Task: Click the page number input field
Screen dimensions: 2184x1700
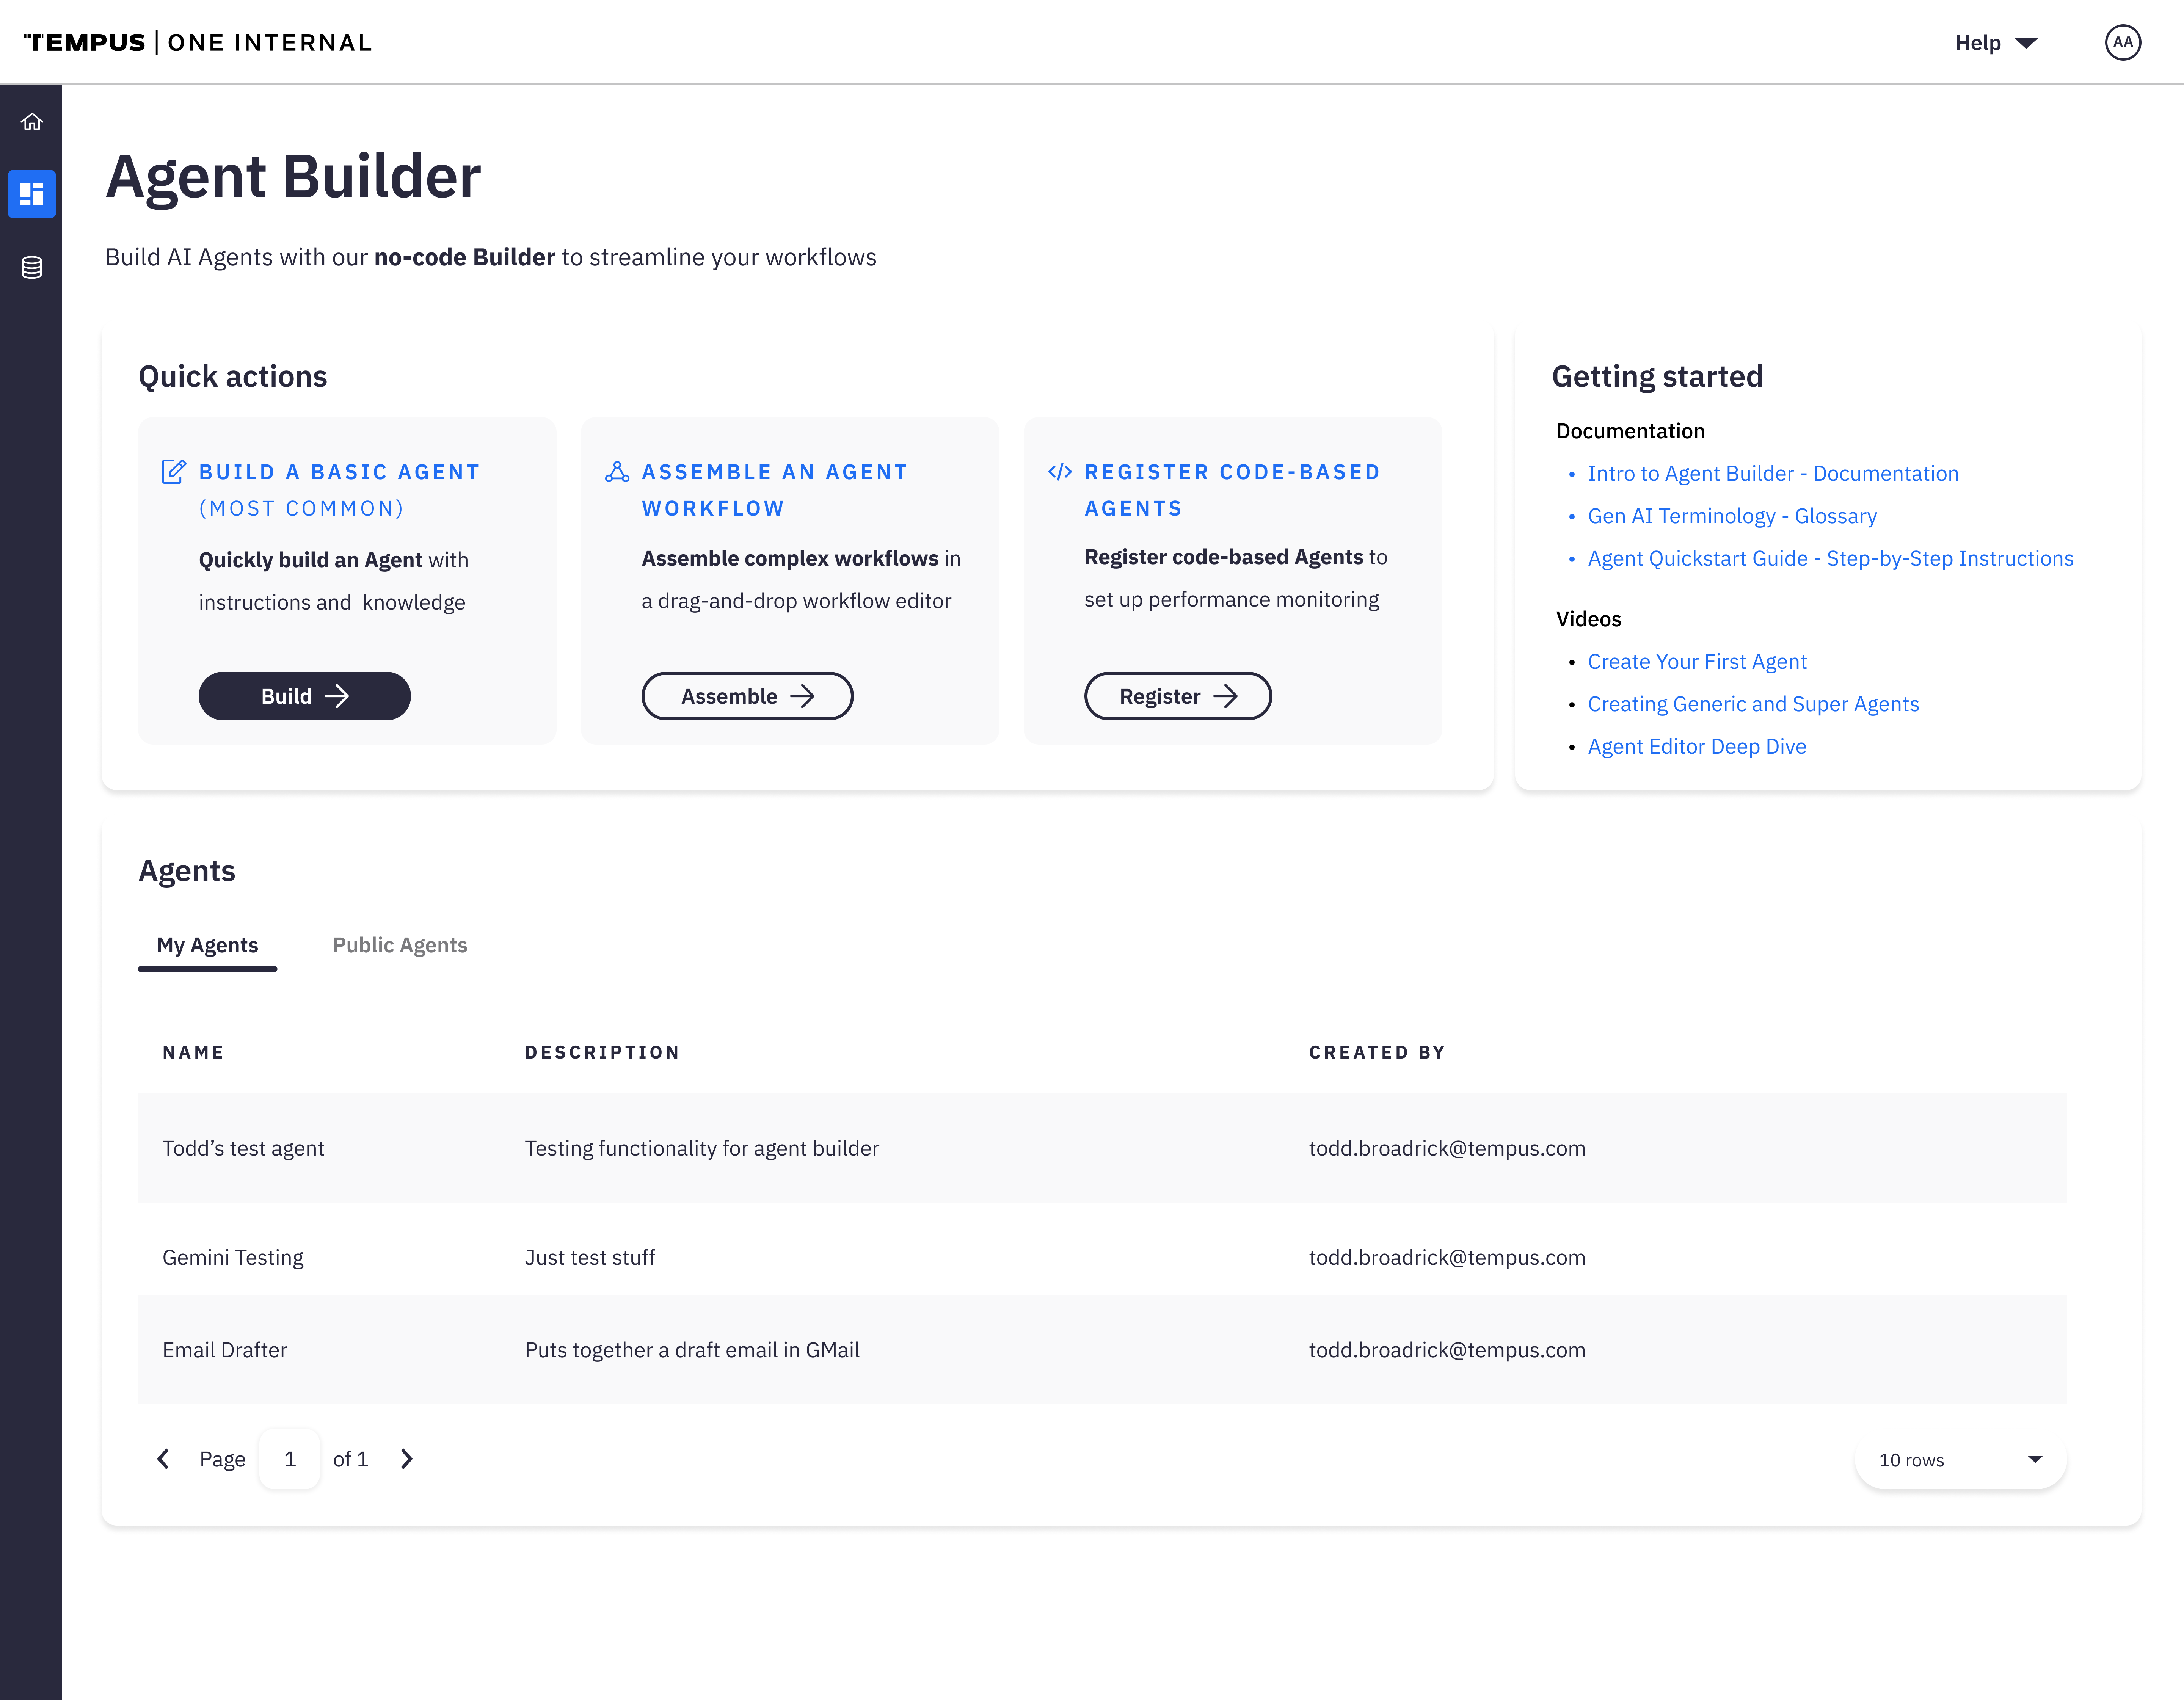Action: pyautogui.click(x=290, y=1459)
